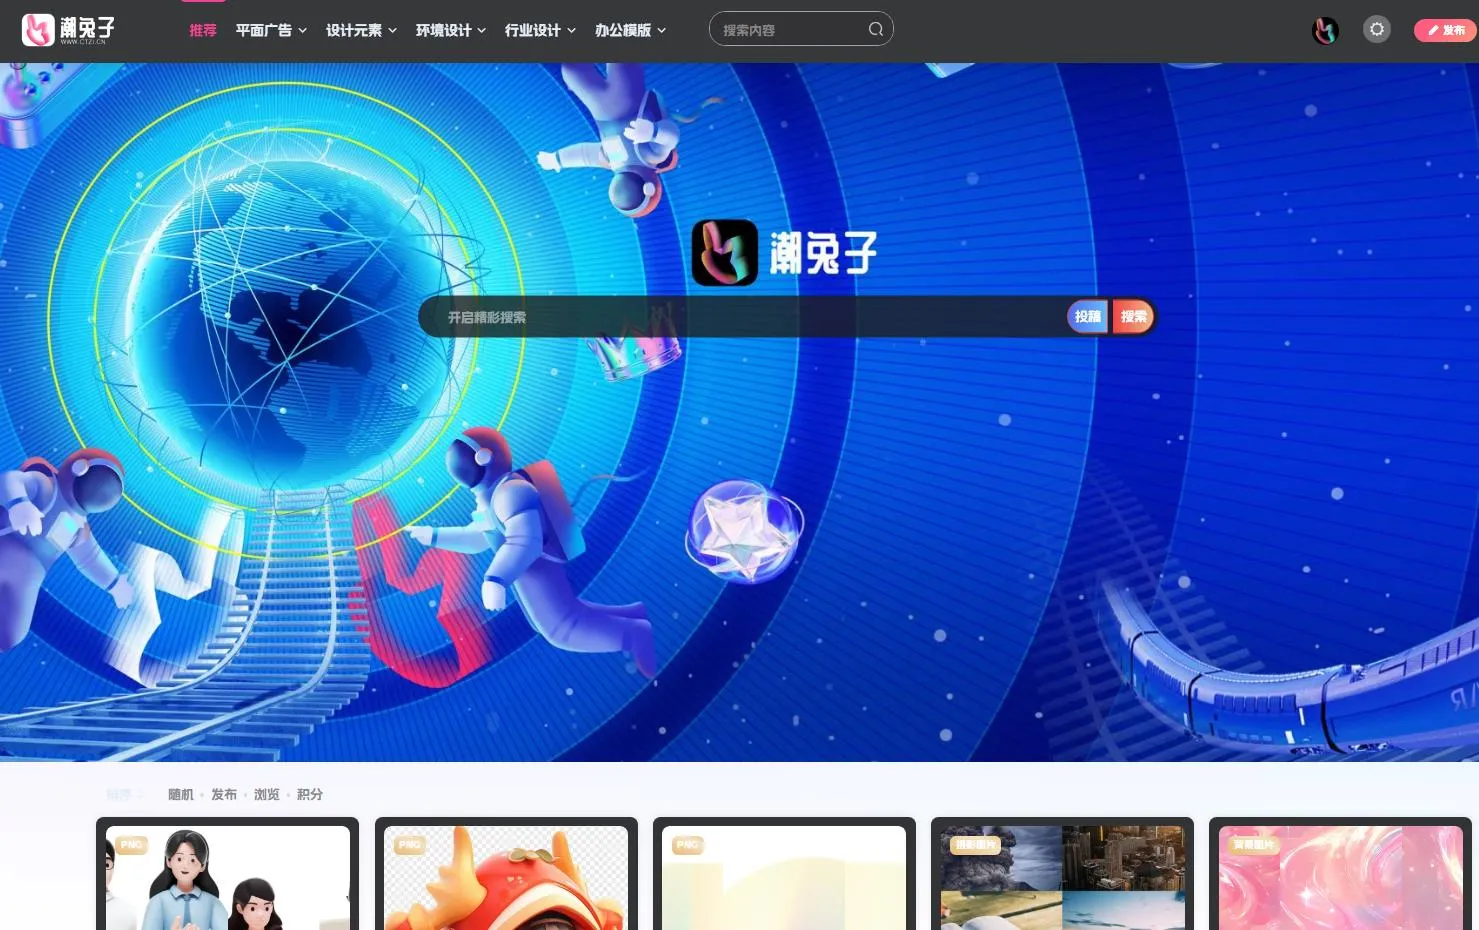Sort items by 积分
This screenshot has width=1479, height=930.
coord(310,794)
